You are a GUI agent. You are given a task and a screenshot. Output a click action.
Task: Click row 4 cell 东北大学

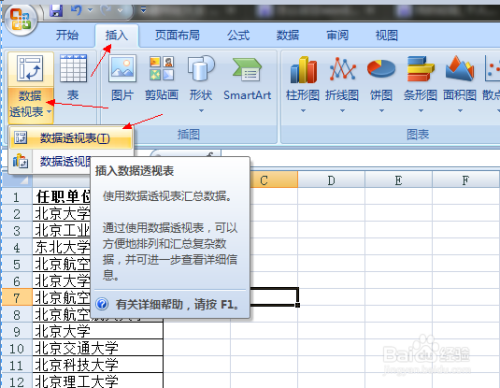[x=62, y=247]
